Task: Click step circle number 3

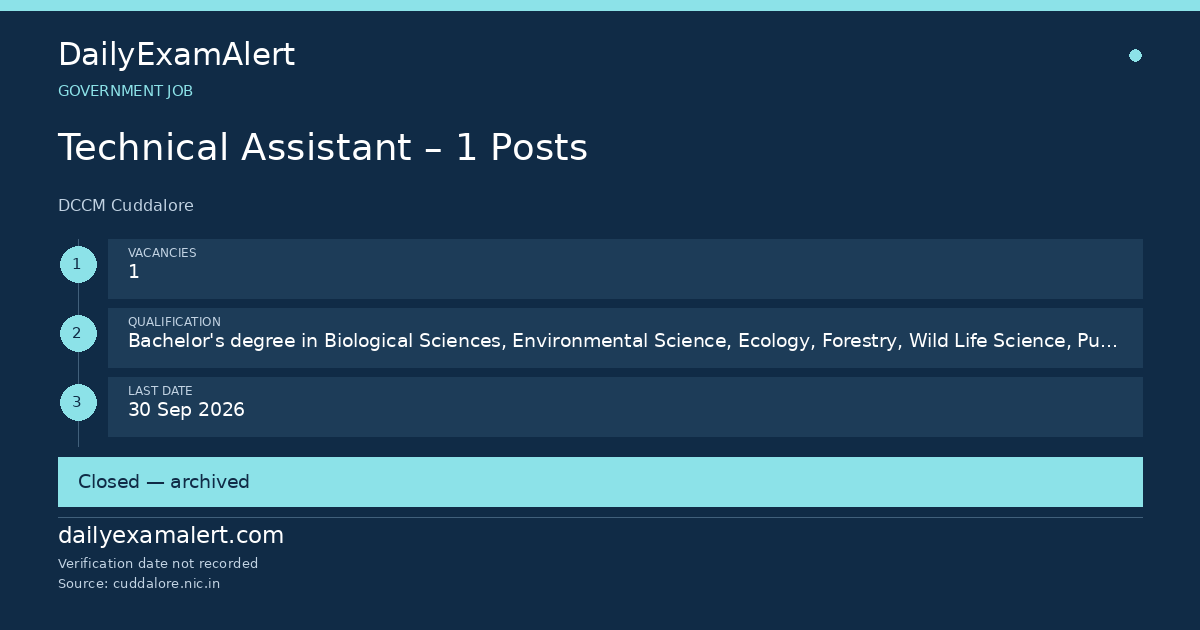Action: coord(78,403)
